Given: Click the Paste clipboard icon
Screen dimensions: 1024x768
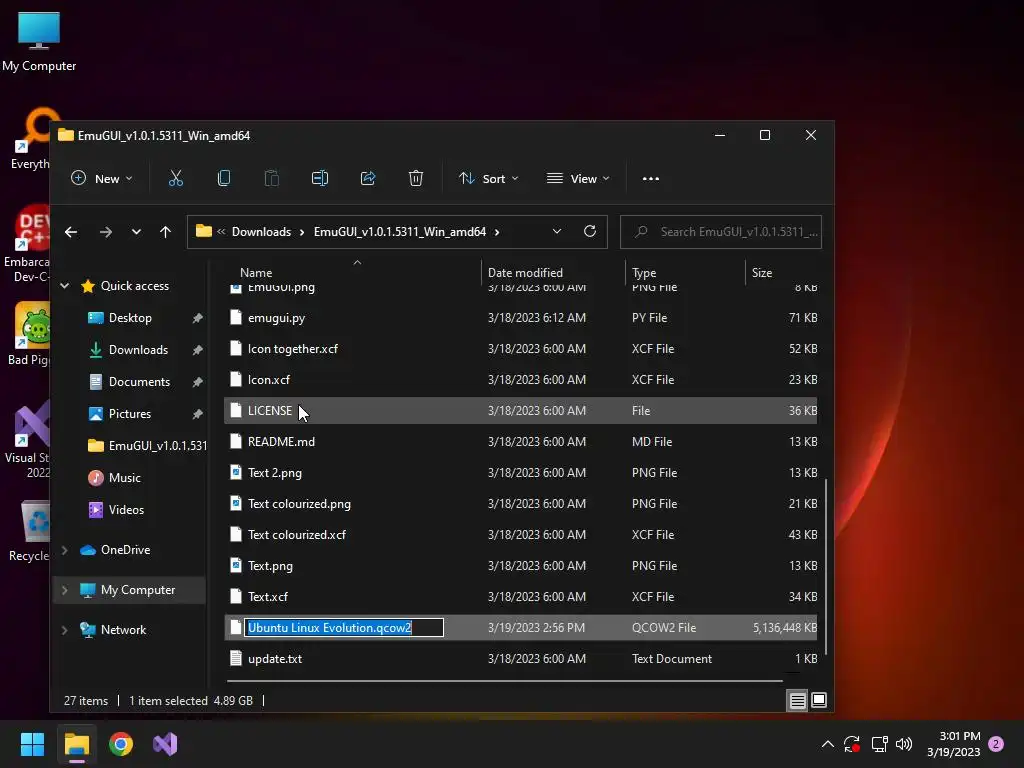Looking at the screenshot, I should pos(272,178).
